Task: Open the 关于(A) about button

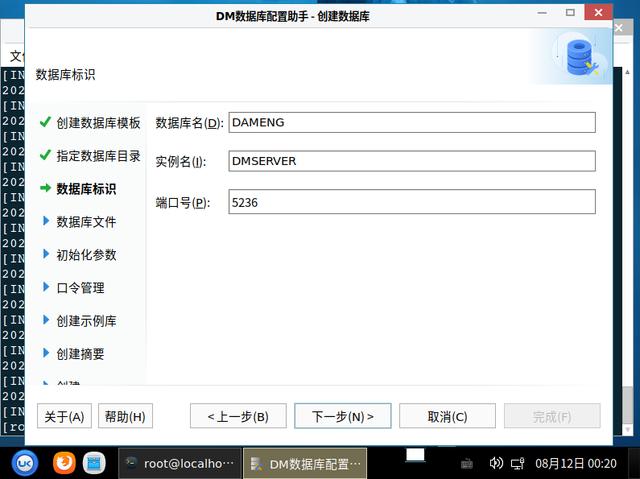Action: [64, 416]
